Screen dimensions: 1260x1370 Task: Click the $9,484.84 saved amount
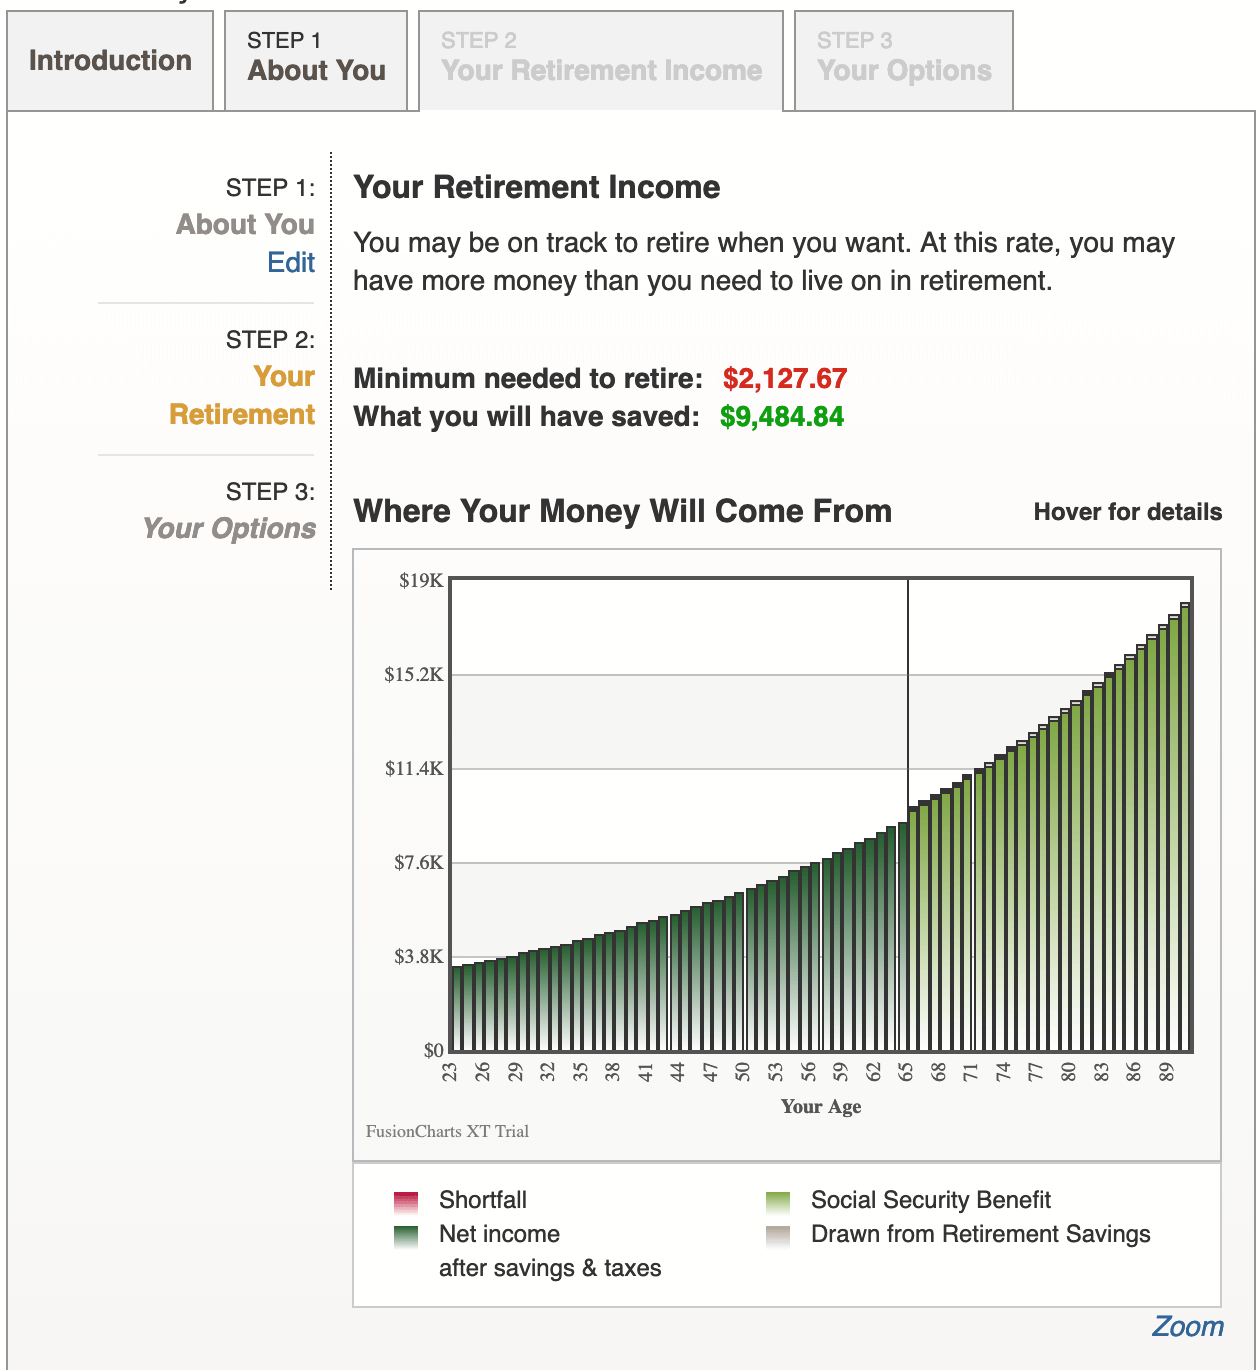click(781, 417)
